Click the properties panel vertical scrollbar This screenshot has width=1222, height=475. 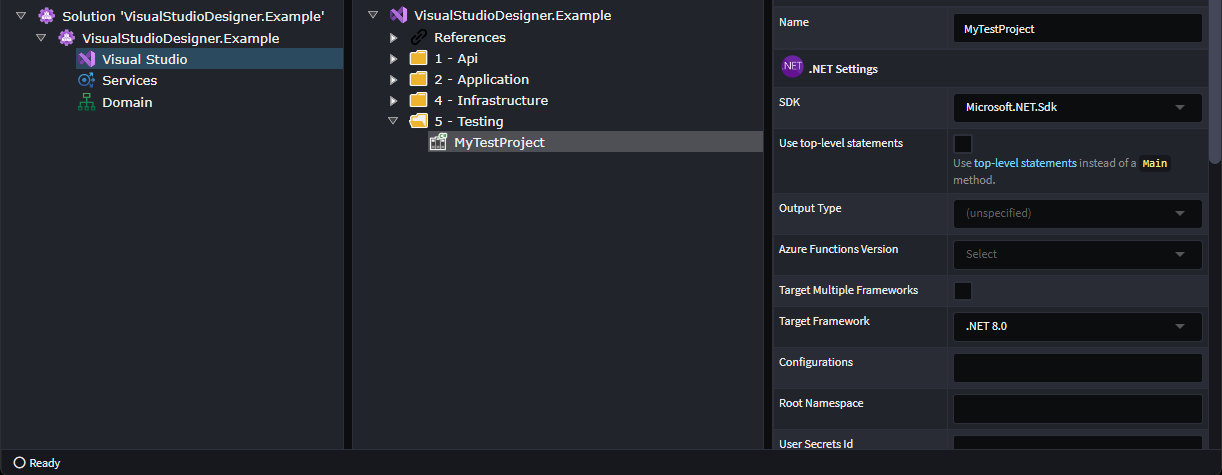tap(1215, 80)
